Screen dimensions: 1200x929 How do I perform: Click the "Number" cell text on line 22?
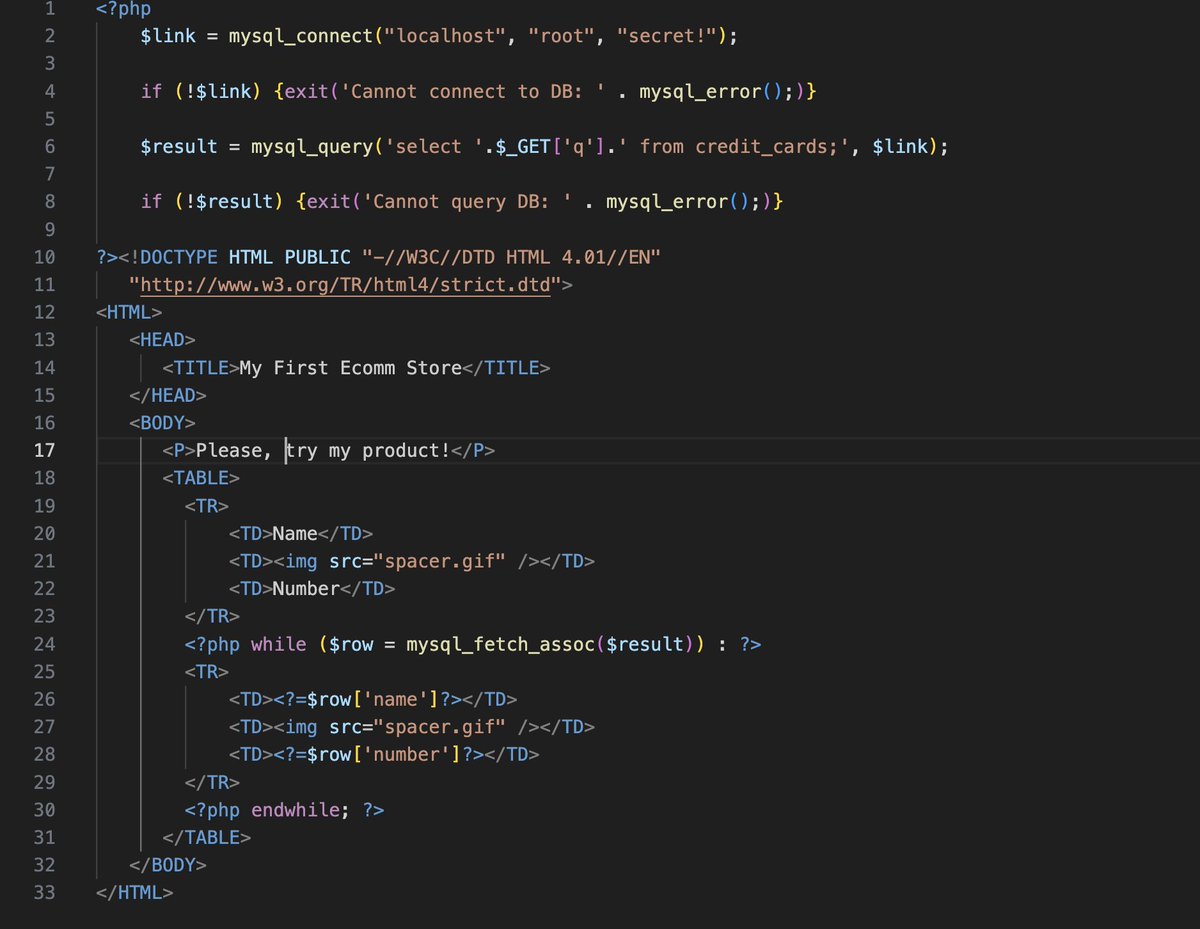pos(306,588)
